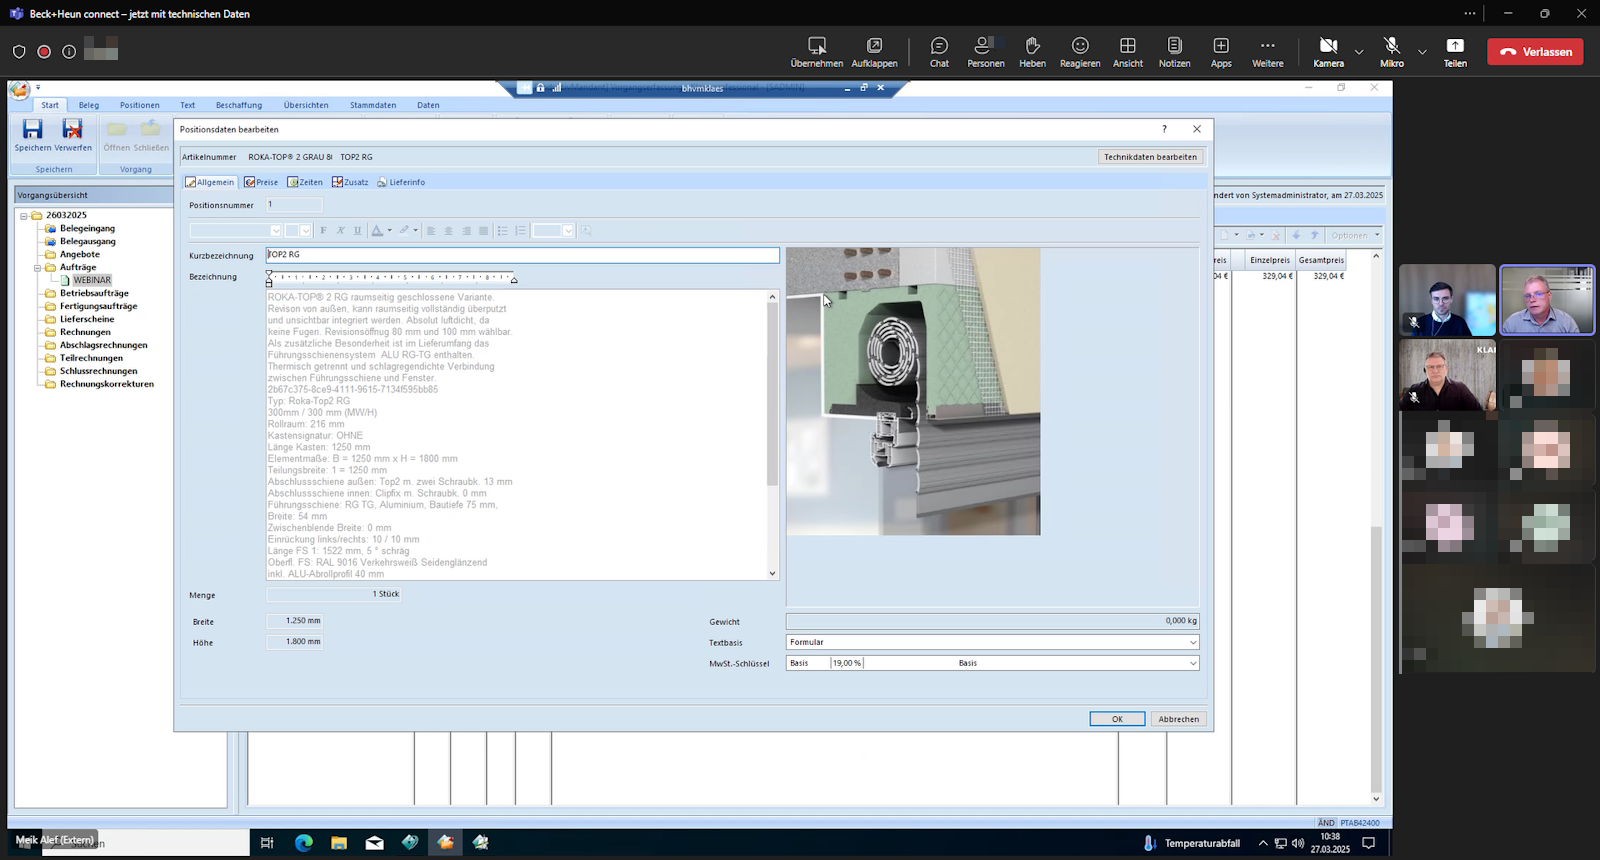Collapse the 26032025 tree node
This screenshot has height=860, width=1600.
[24, 215]
